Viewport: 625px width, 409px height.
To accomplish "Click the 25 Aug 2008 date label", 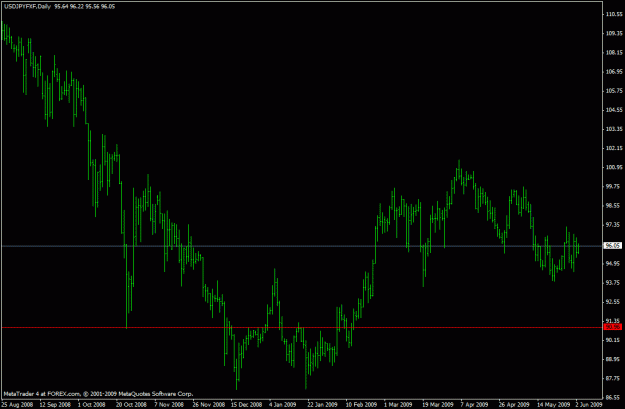I will pyautogui.click(x=17, y=405).
